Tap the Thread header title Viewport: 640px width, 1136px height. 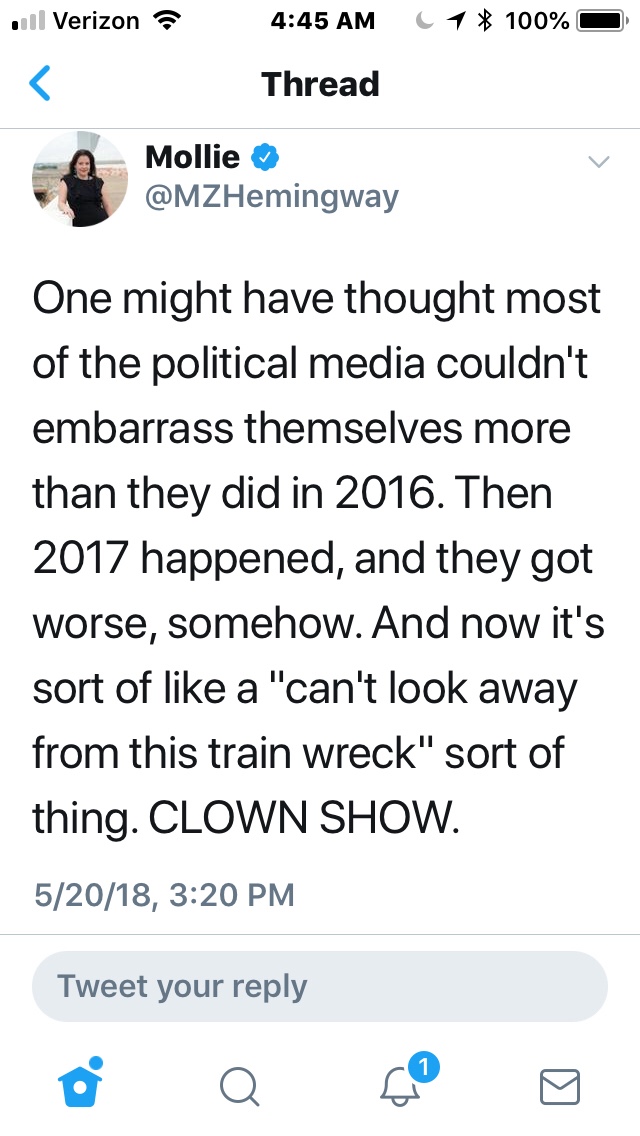(x=320, y=84)
